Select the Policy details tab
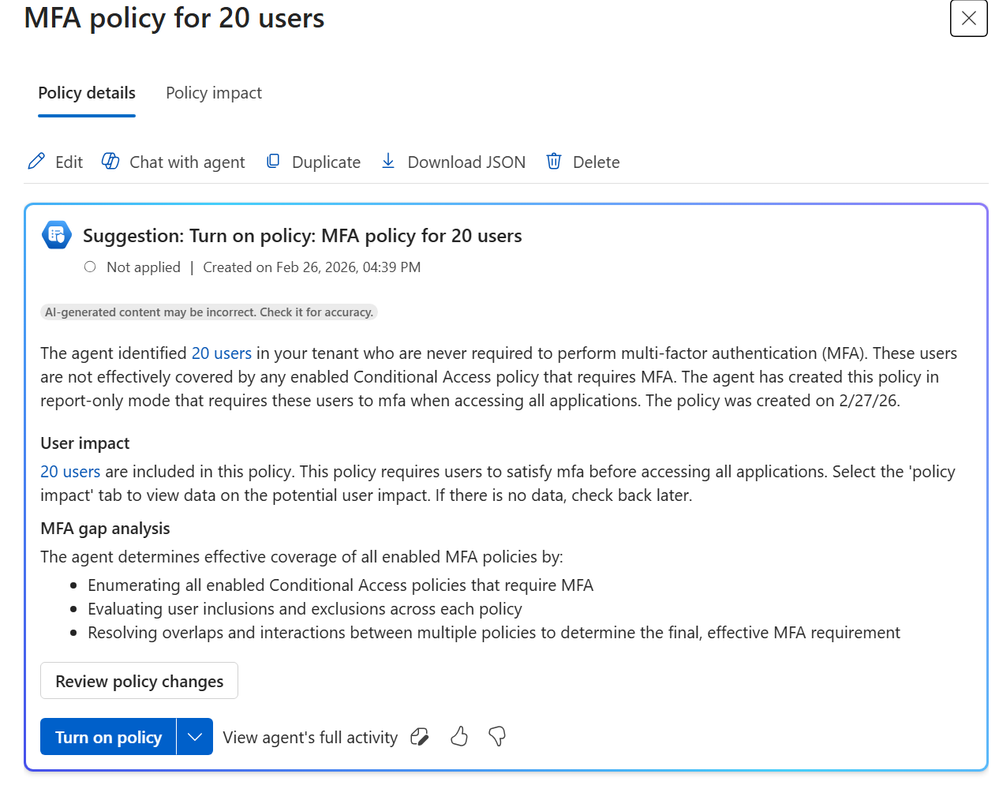Screen dimensions: 999x792 click(87, 93)
